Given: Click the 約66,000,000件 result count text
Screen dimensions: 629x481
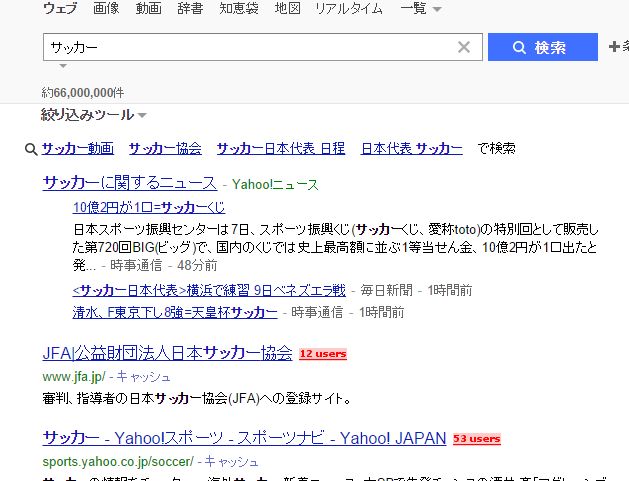Looking at the screenshot, I should [83, 93].
